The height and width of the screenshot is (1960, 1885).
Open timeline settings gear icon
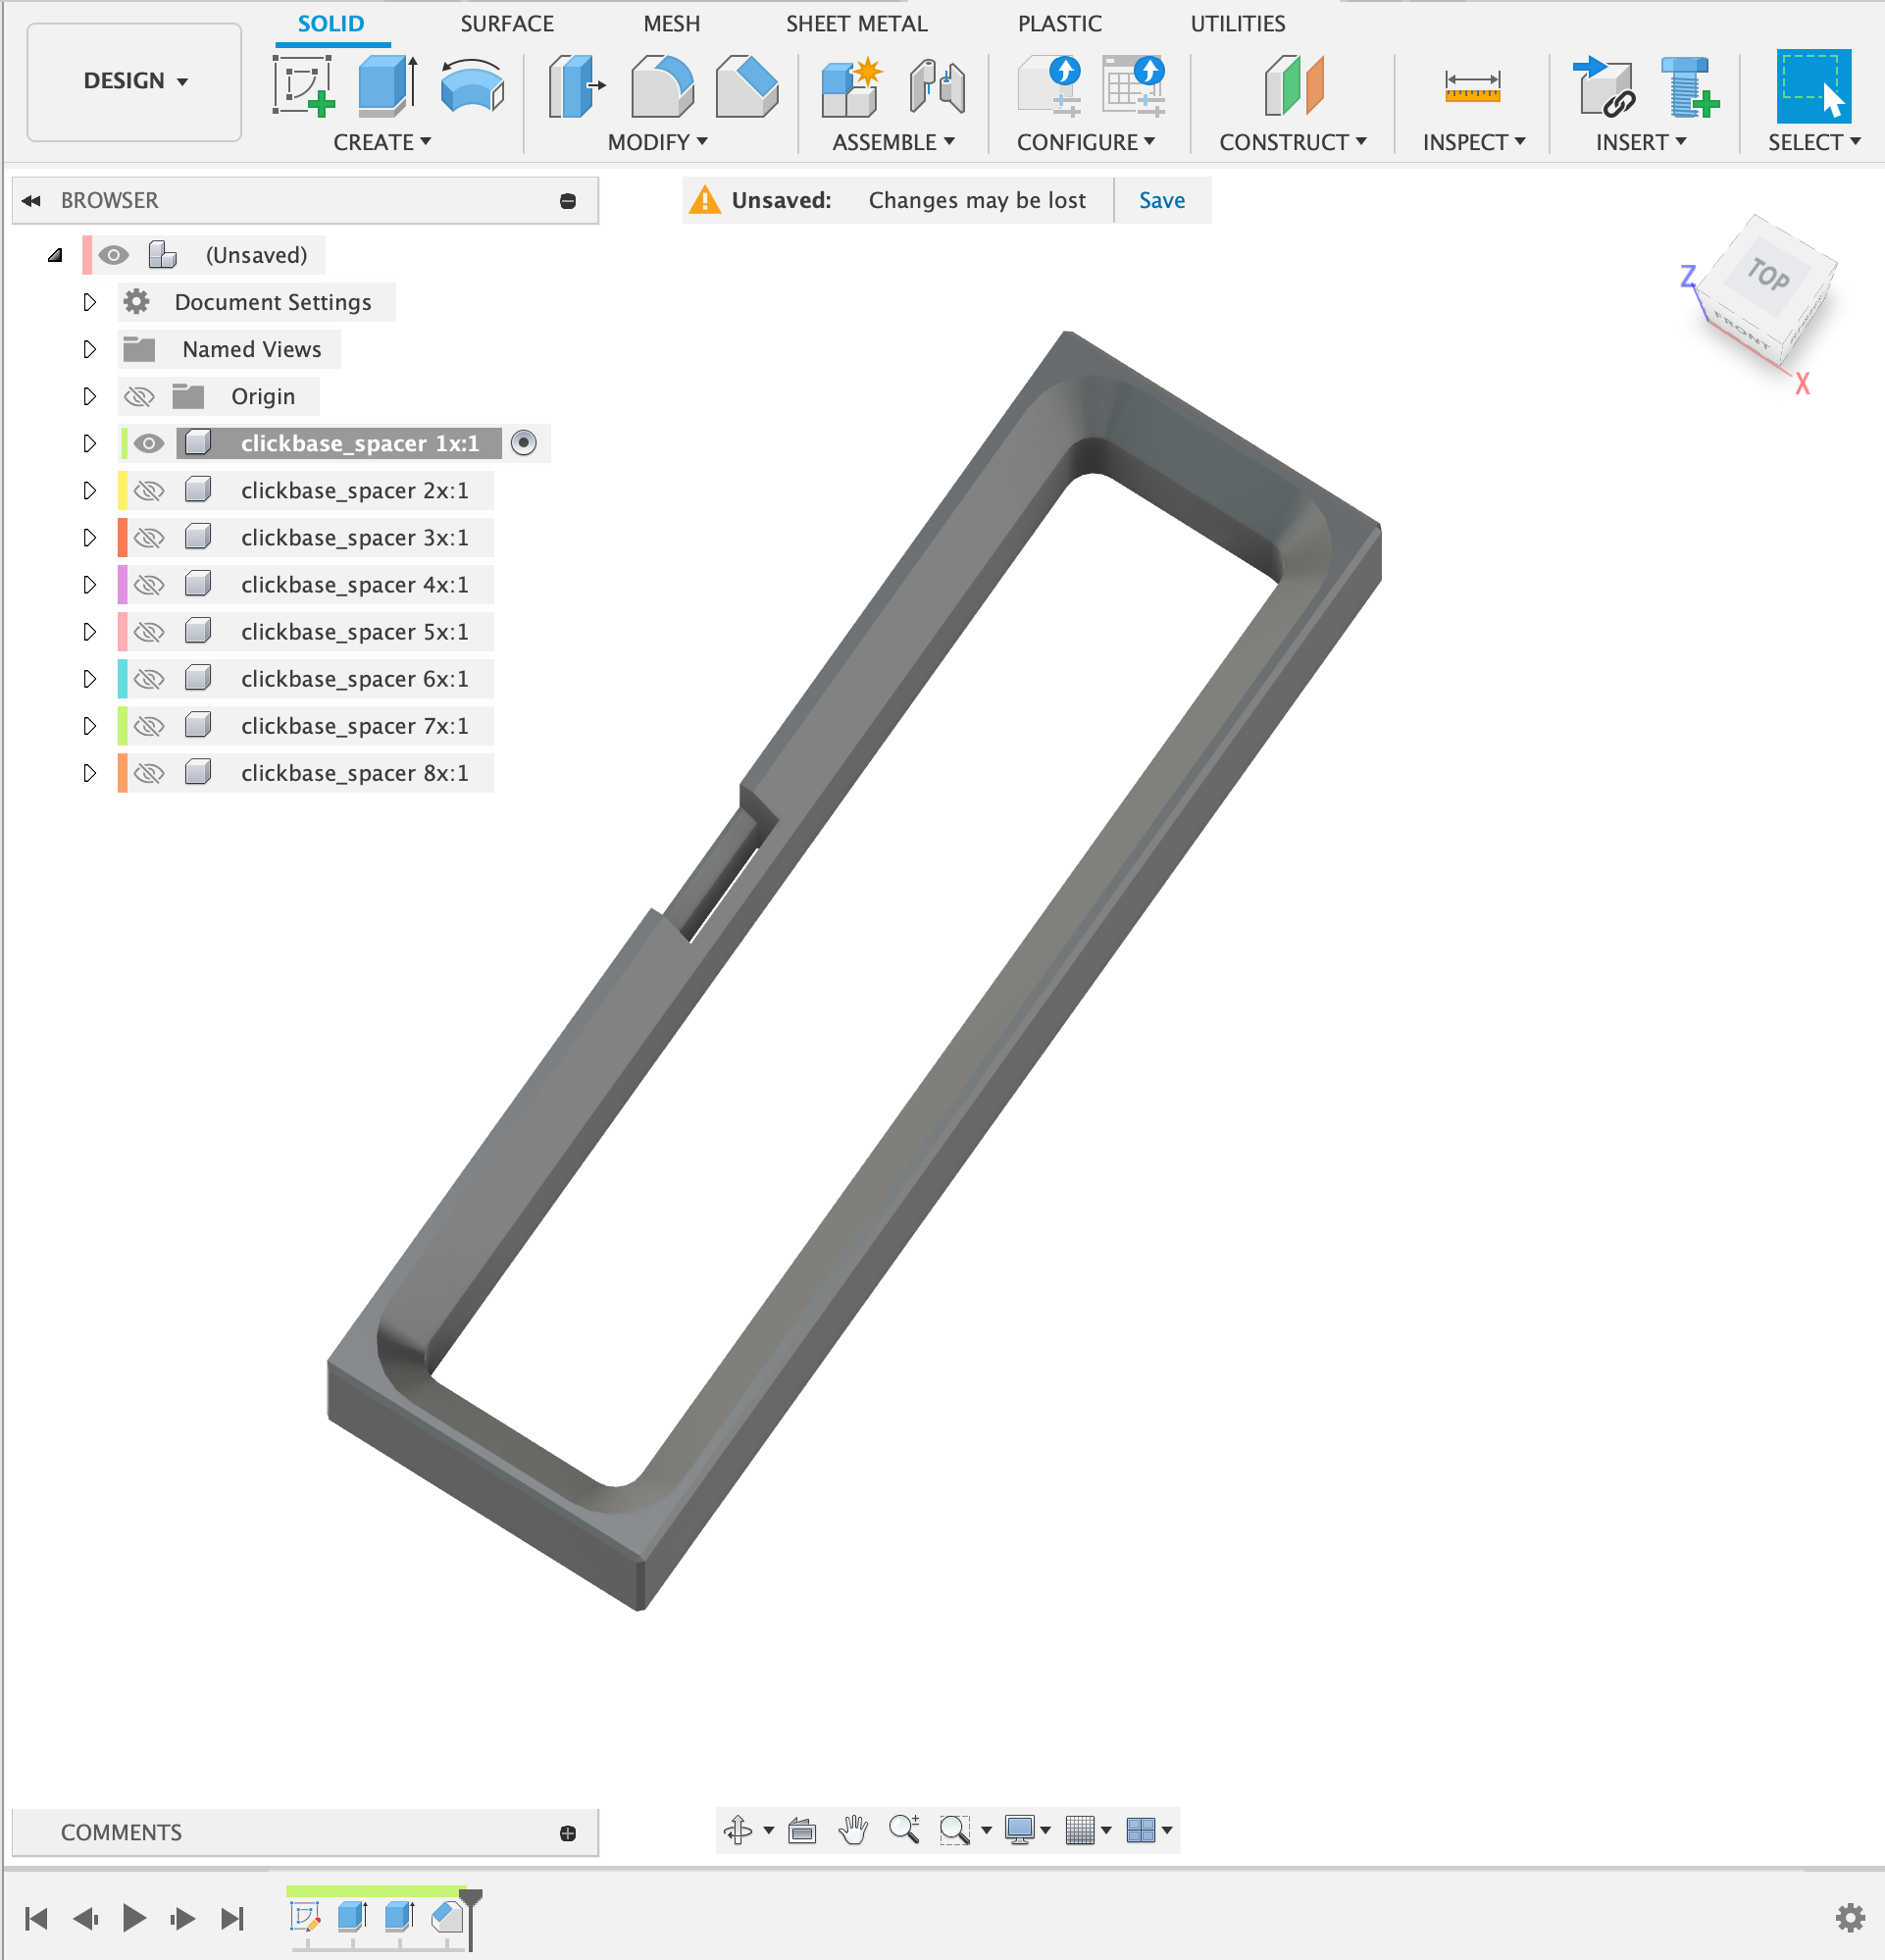tap(1850, 1917)
